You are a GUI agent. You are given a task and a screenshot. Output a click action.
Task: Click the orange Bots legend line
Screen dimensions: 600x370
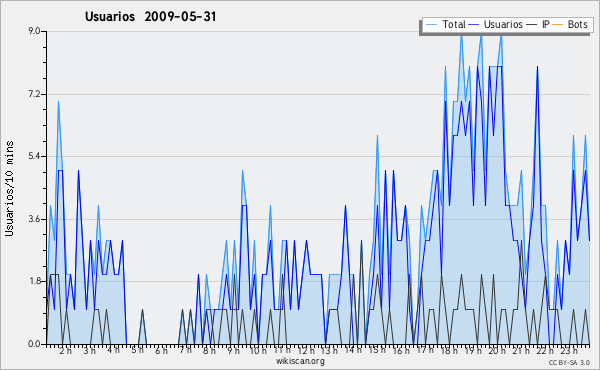pos(558,25)
